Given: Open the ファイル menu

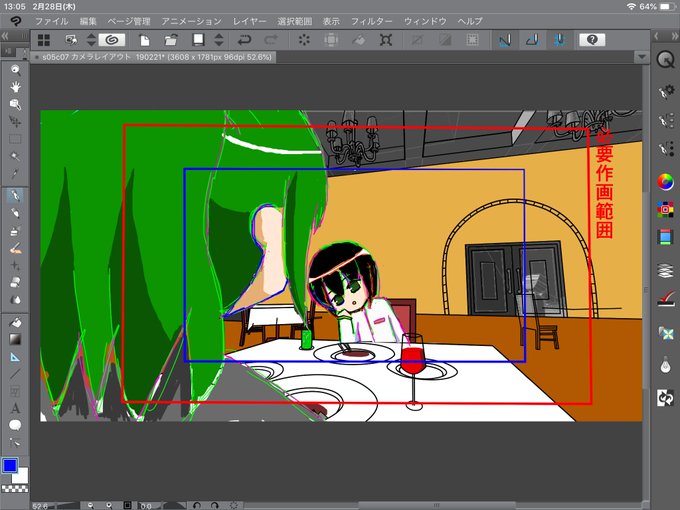Looking at the screenshot, I should click(52, 21).
